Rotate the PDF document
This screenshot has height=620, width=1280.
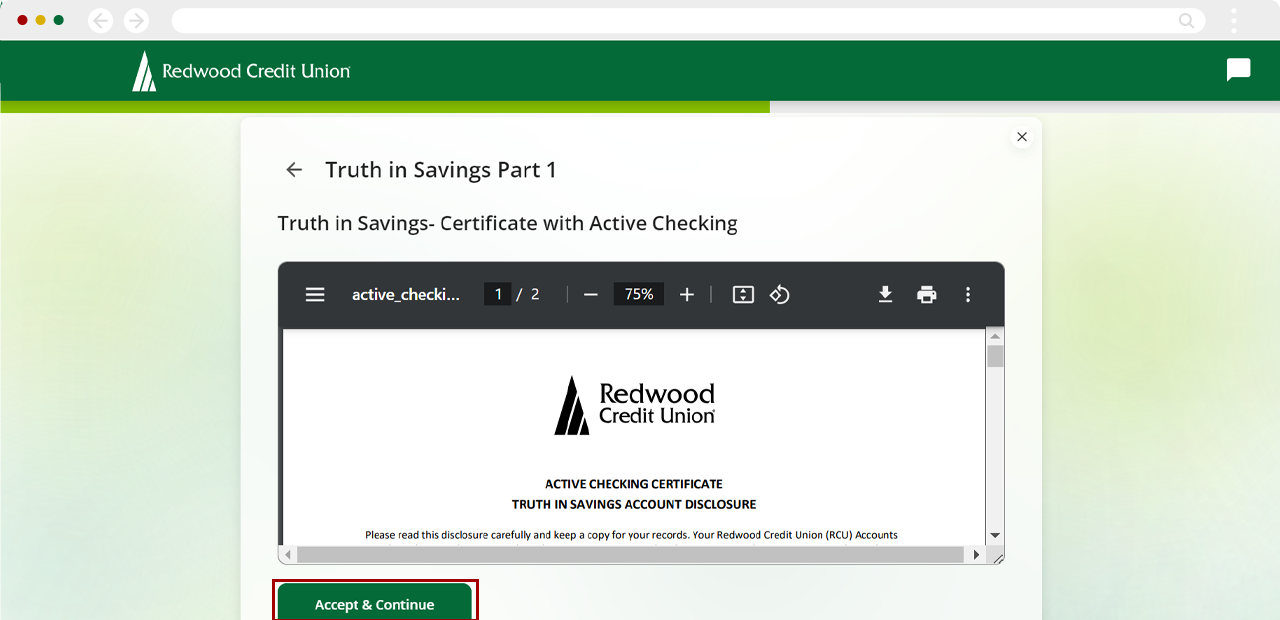pyautogui.click(x=780, y=294)
